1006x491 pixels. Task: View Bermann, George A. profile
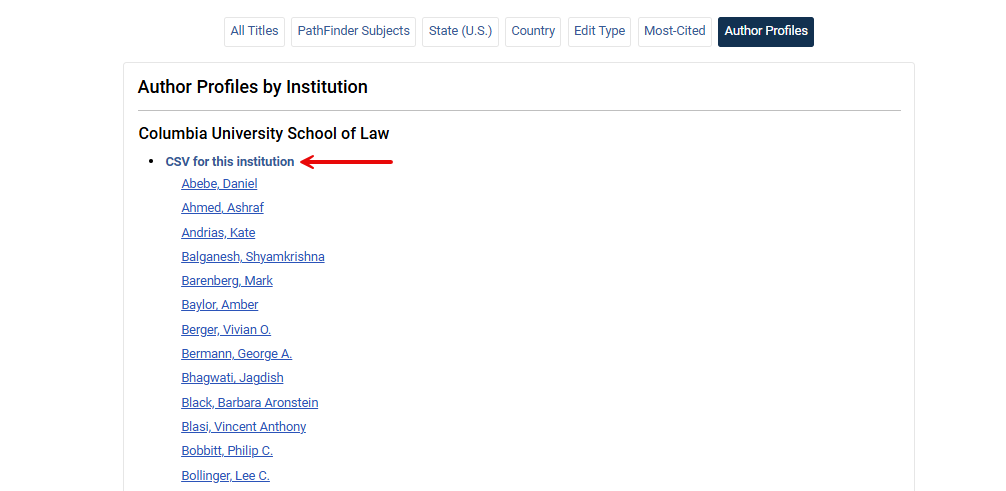[x=236, y=354]
